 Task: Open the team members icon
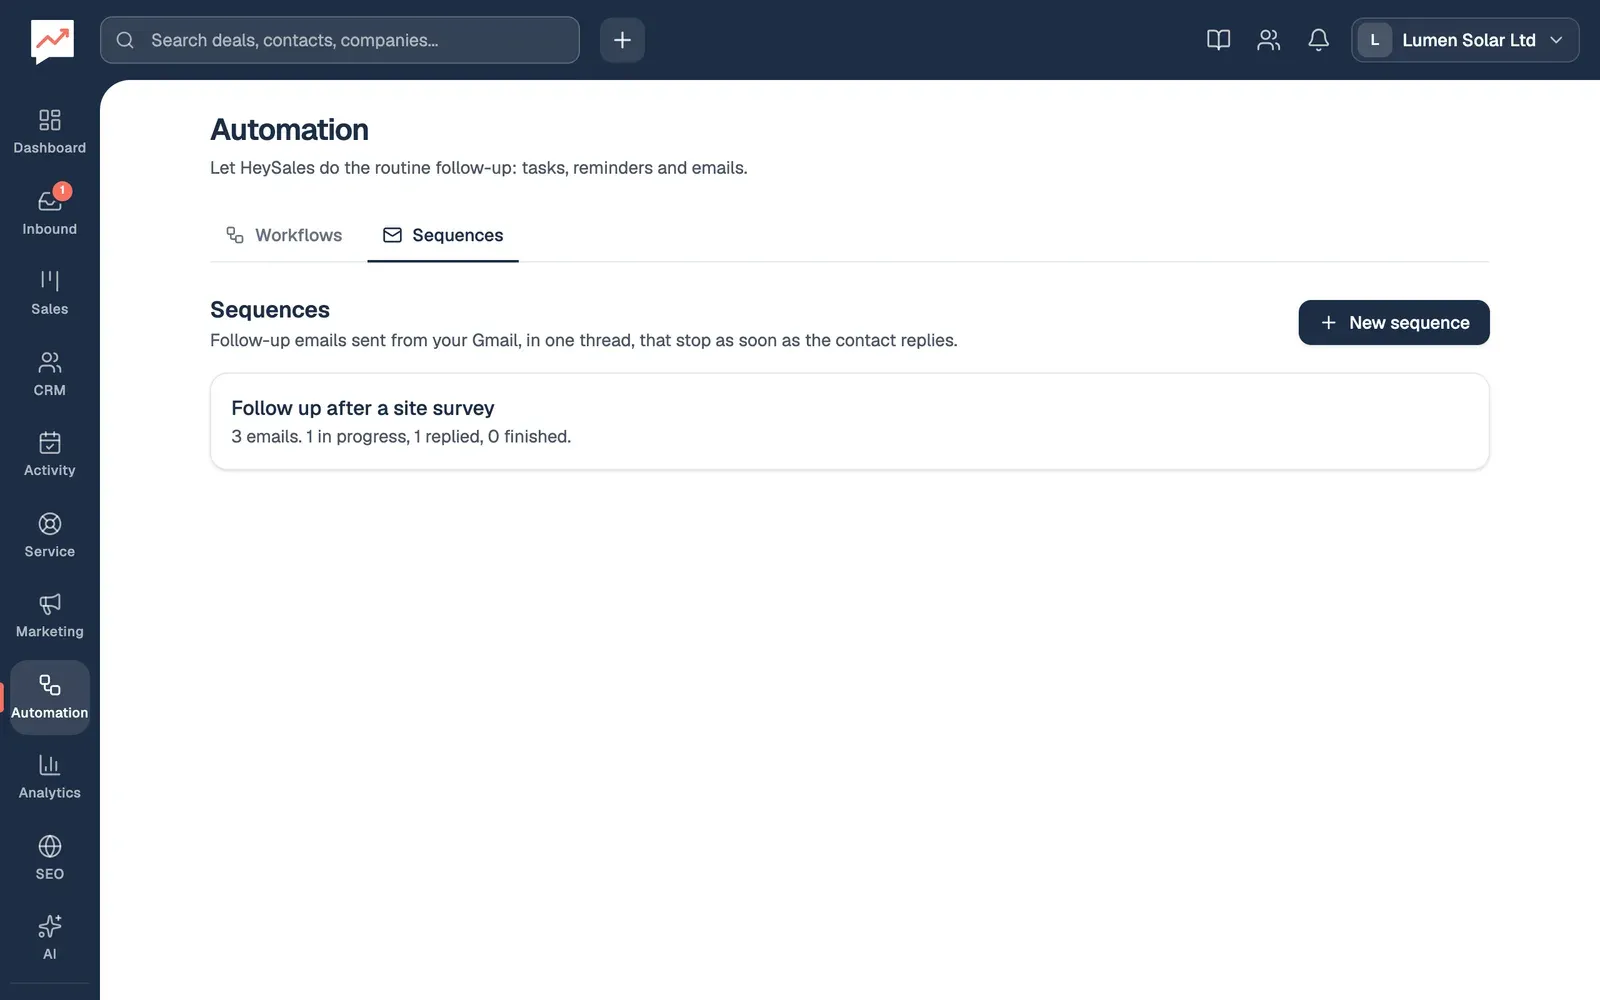coord(1268,40)
